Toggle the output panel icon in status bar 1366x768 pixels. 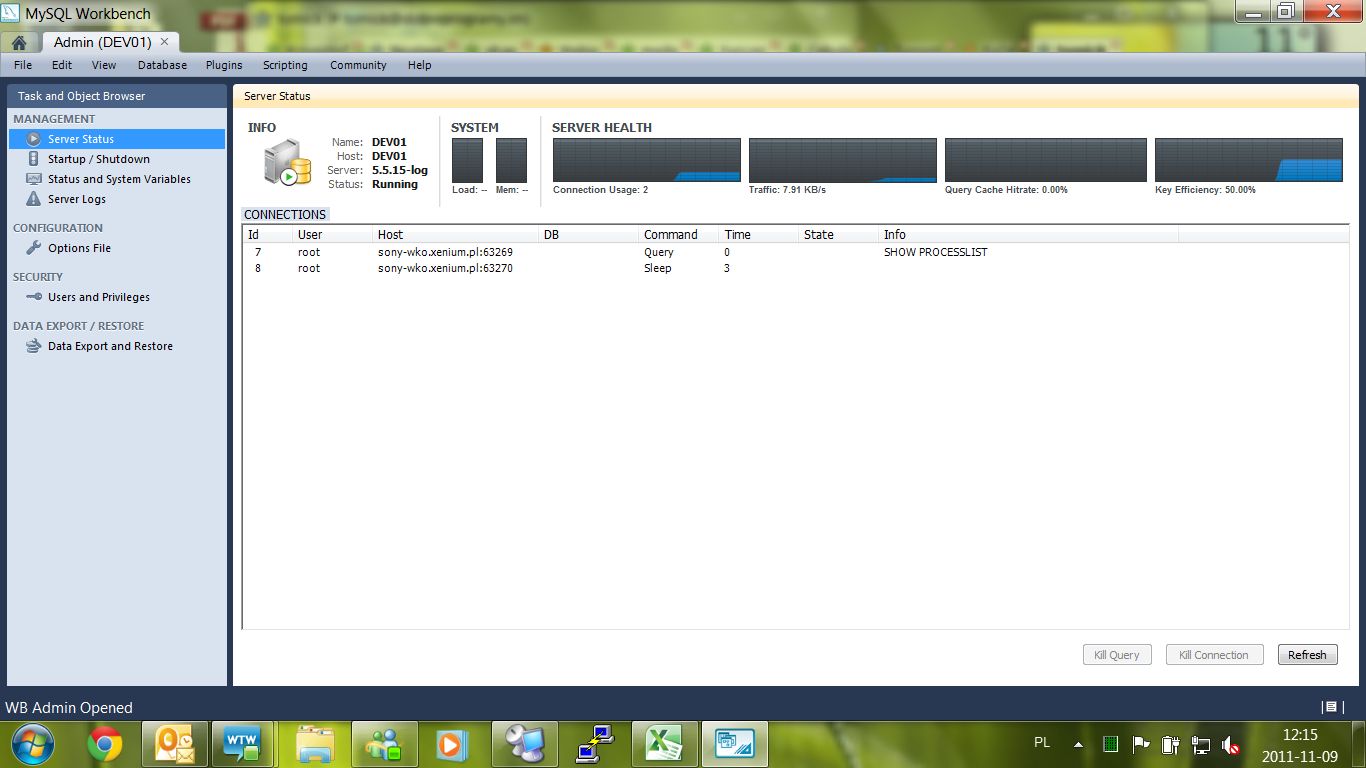coord(1330,707)
